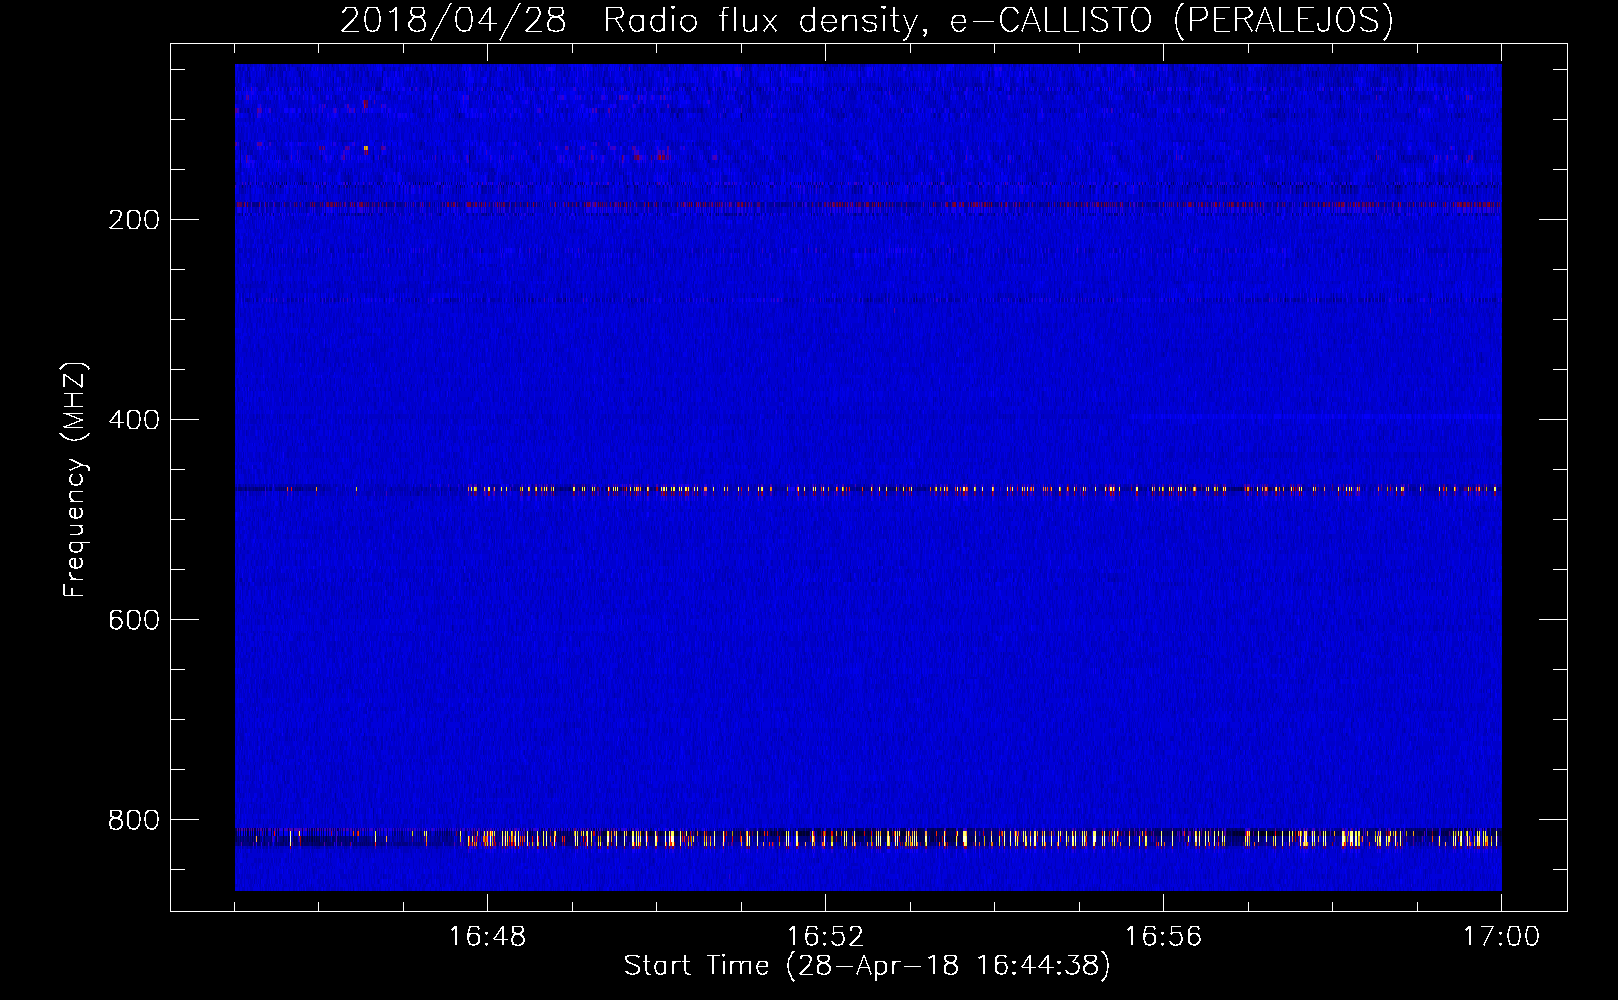The width and height of the screenshot is (1618, 1000).
Task: Click the 16:56 time axis label
Action: tap(1163, 937)
